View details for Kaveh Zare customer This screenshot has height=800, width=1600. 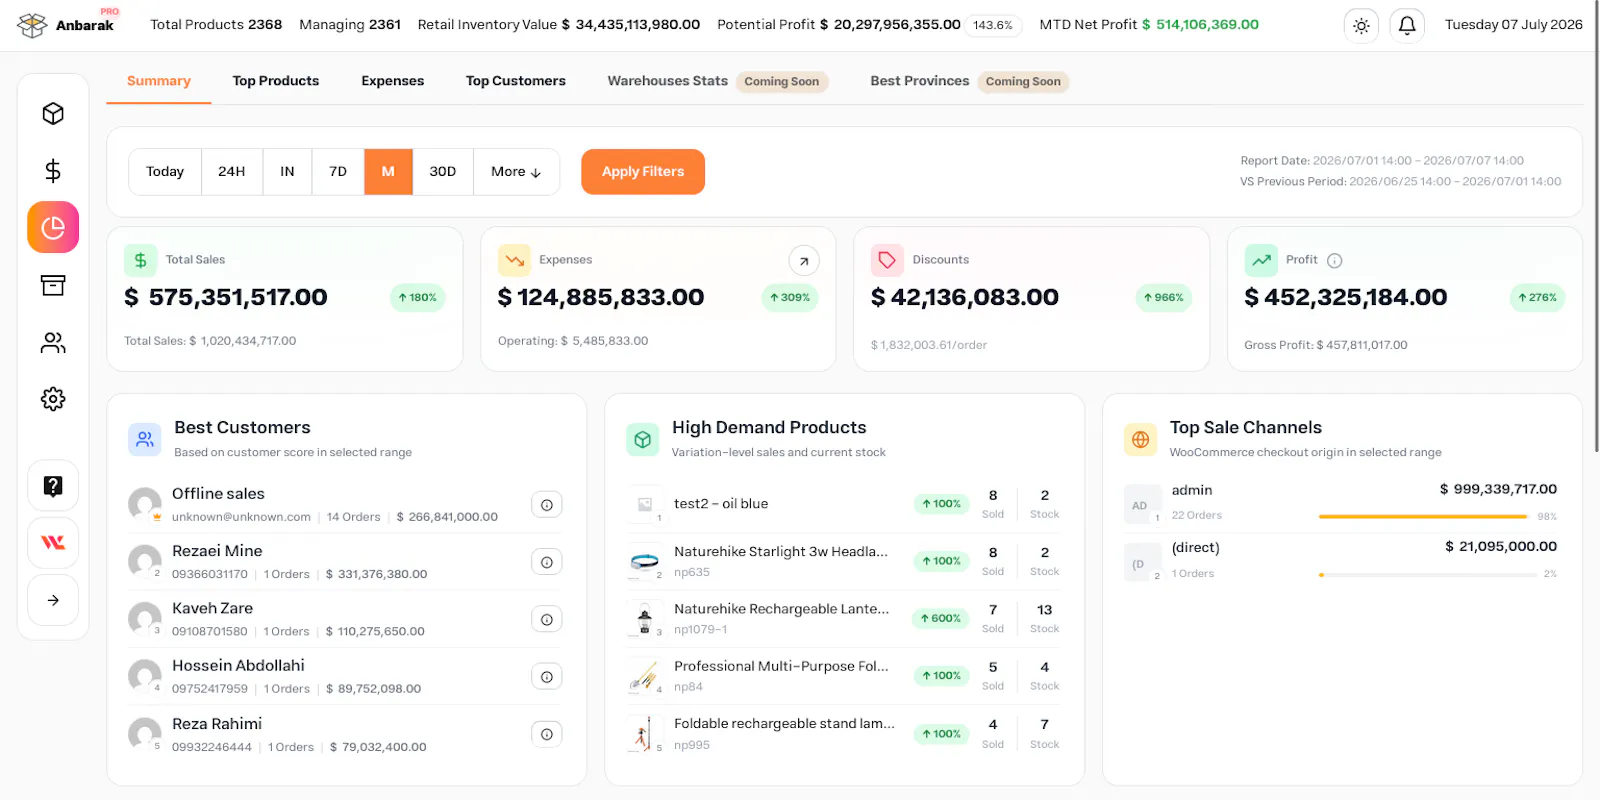point(547,619)
